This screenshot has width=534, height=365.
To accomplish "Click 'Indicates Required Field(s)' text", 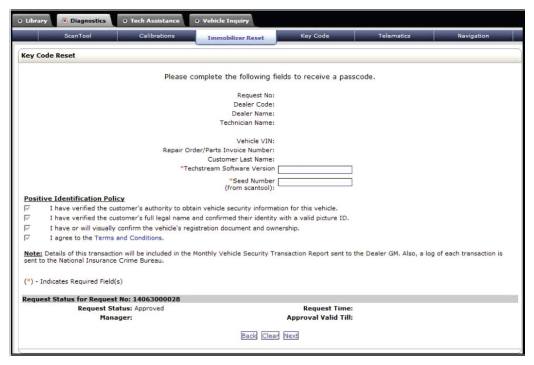I will [81, 282].
